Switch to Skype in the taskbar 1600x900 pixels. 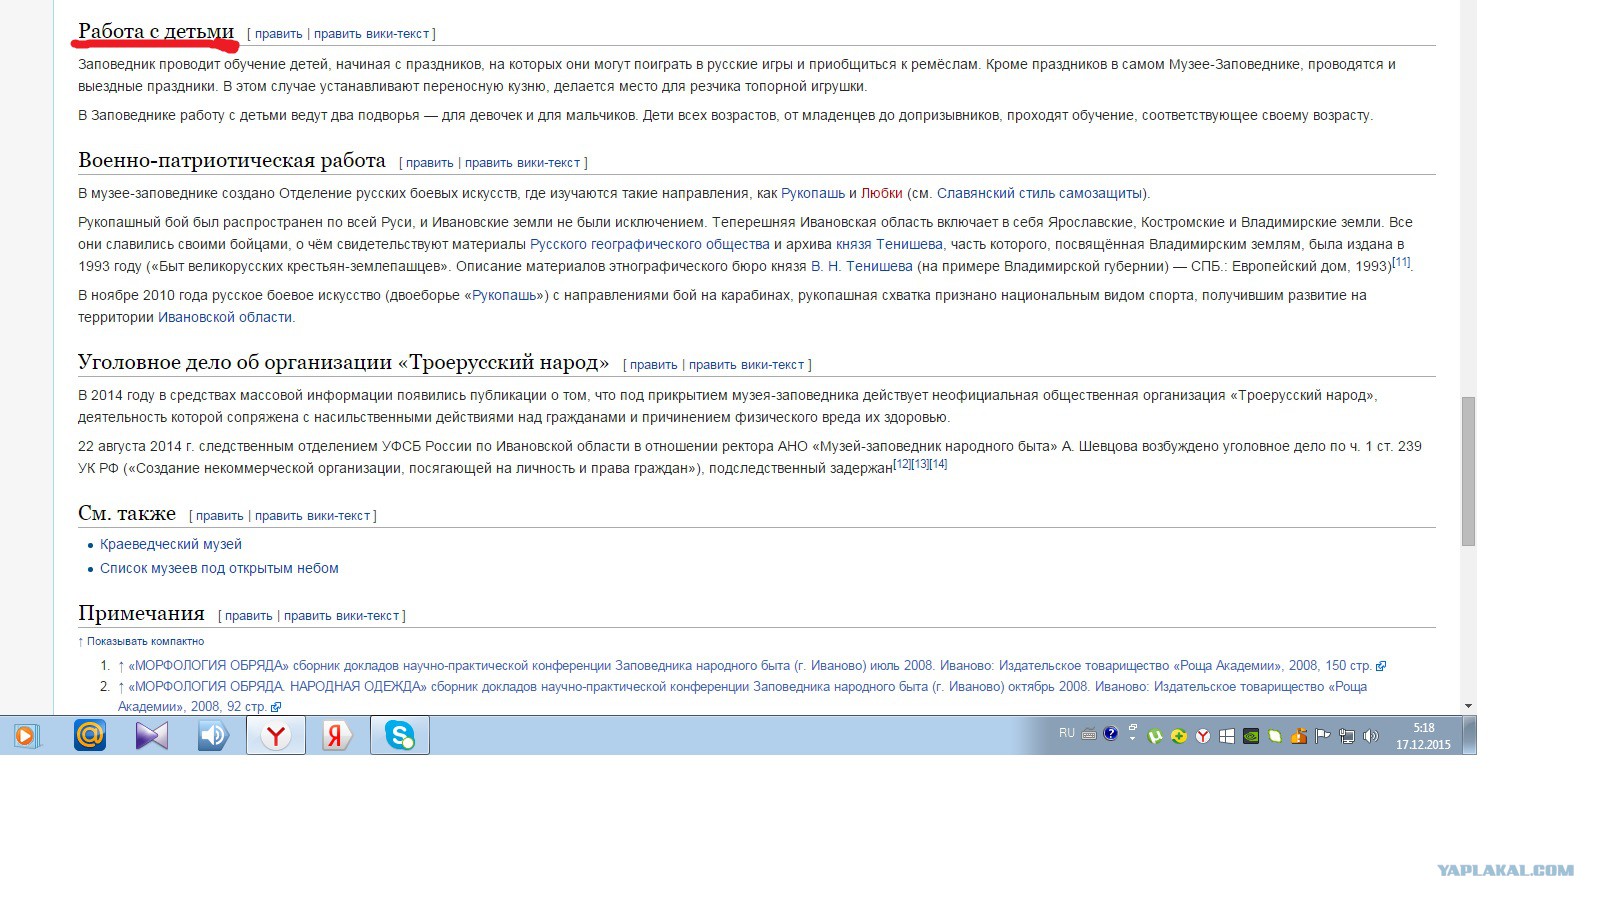(x=400, y=736)
